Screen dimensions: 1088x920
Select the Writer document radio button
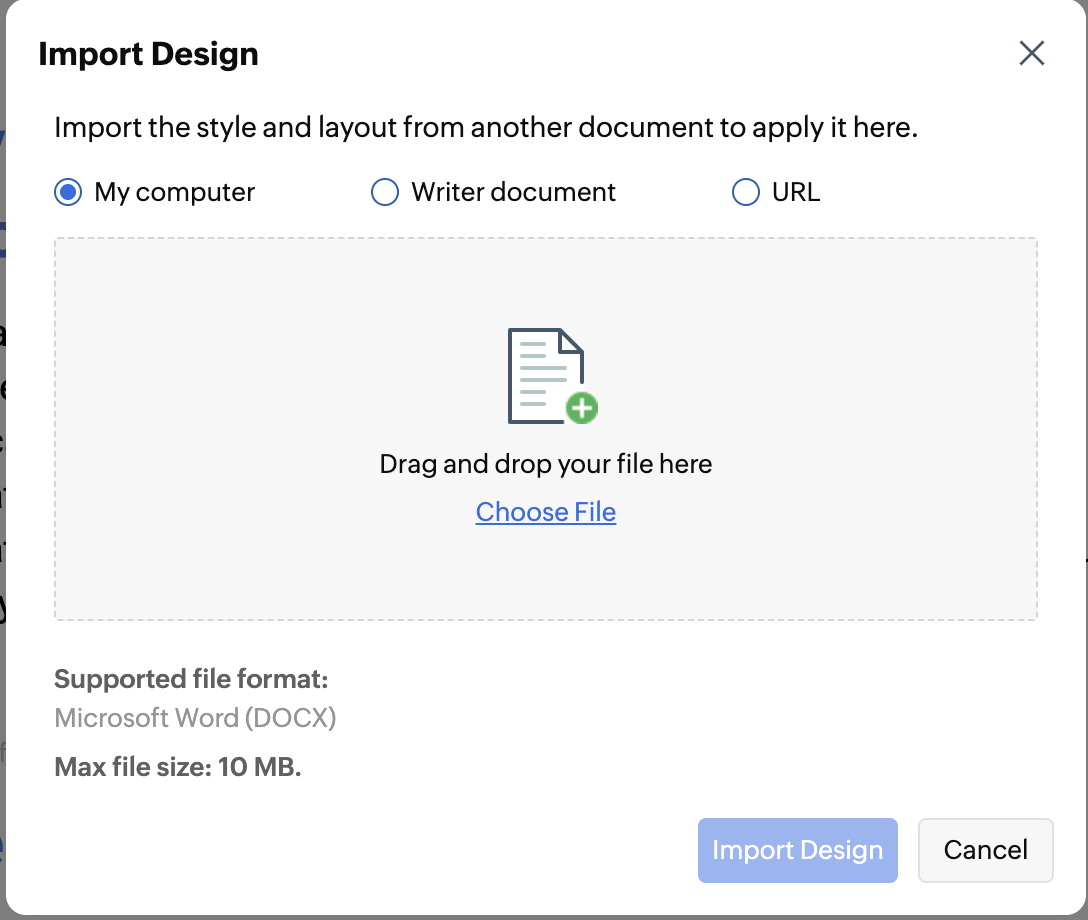tap(385, 192)
